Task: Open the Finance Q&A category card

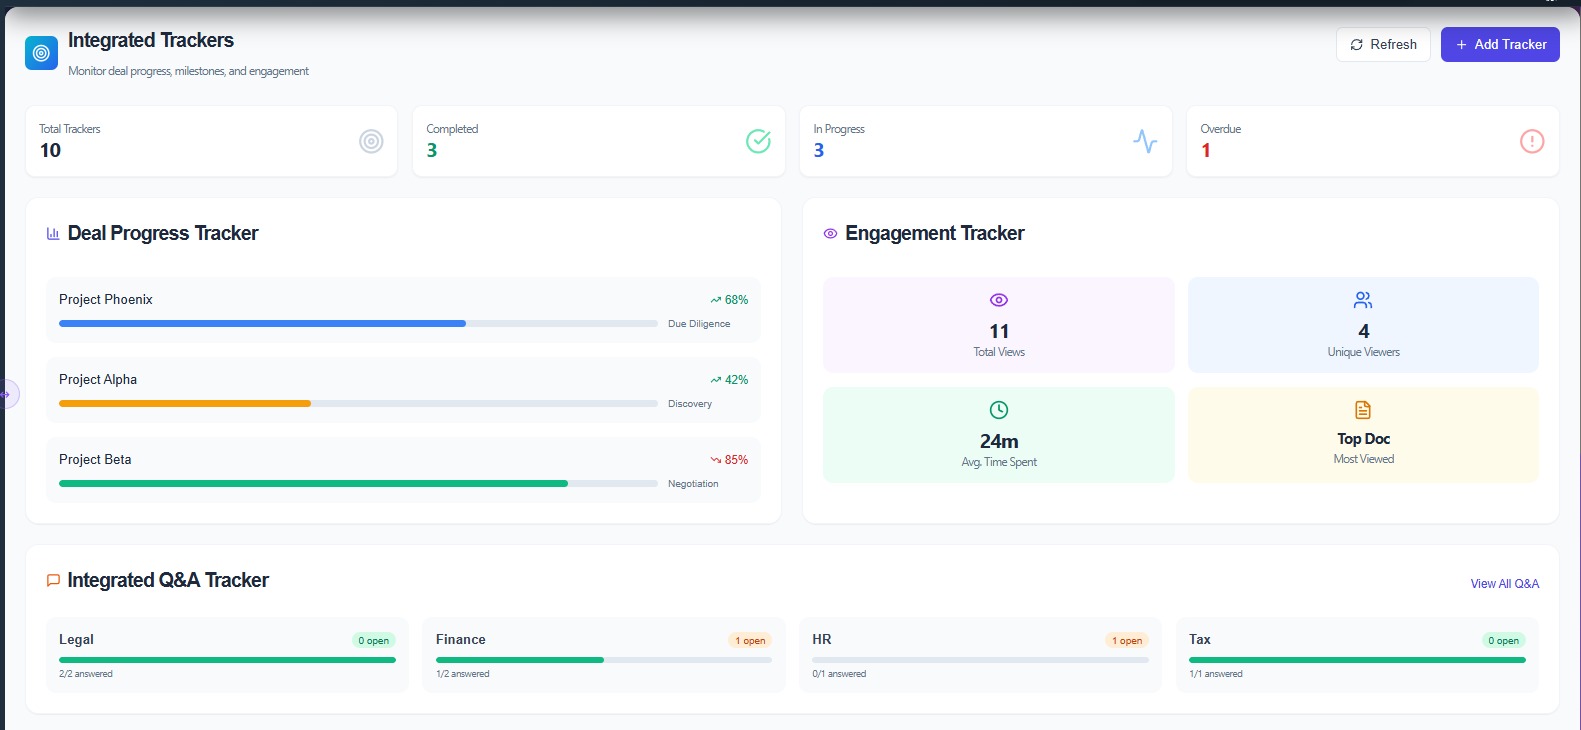Action: [603, 654]
